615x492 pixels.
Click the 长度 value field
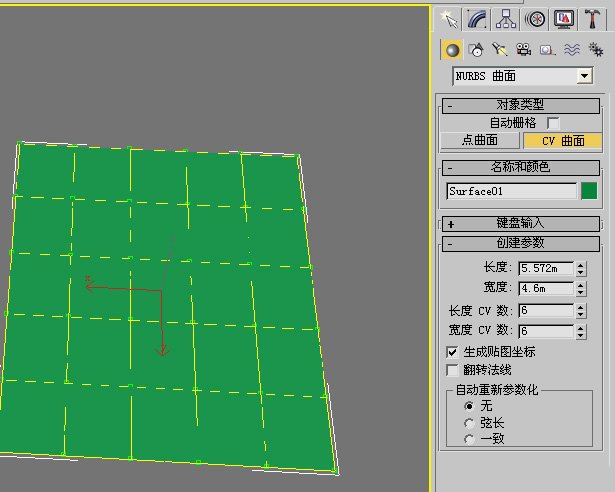coord(546,269)
